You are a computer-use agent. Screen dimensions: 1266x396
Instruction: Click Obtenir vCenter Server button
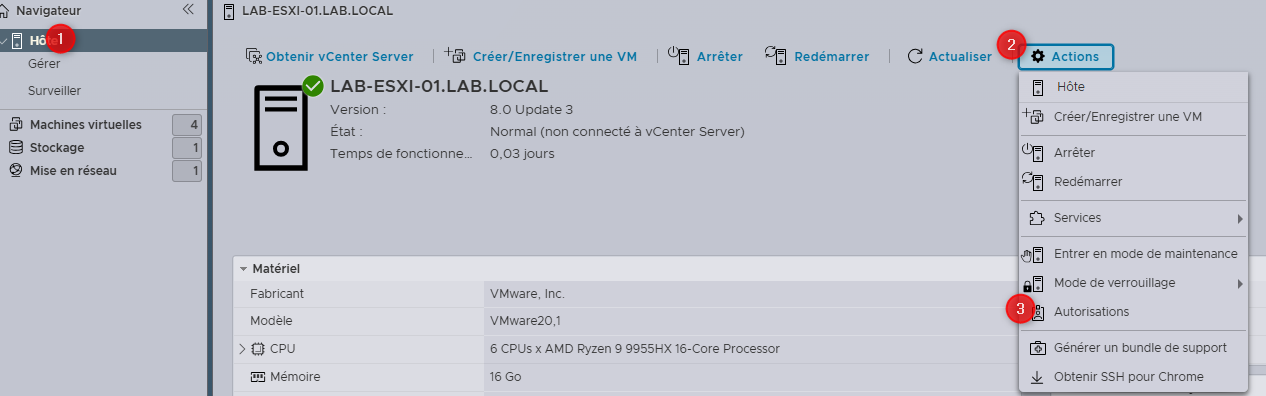coord(330,57)
